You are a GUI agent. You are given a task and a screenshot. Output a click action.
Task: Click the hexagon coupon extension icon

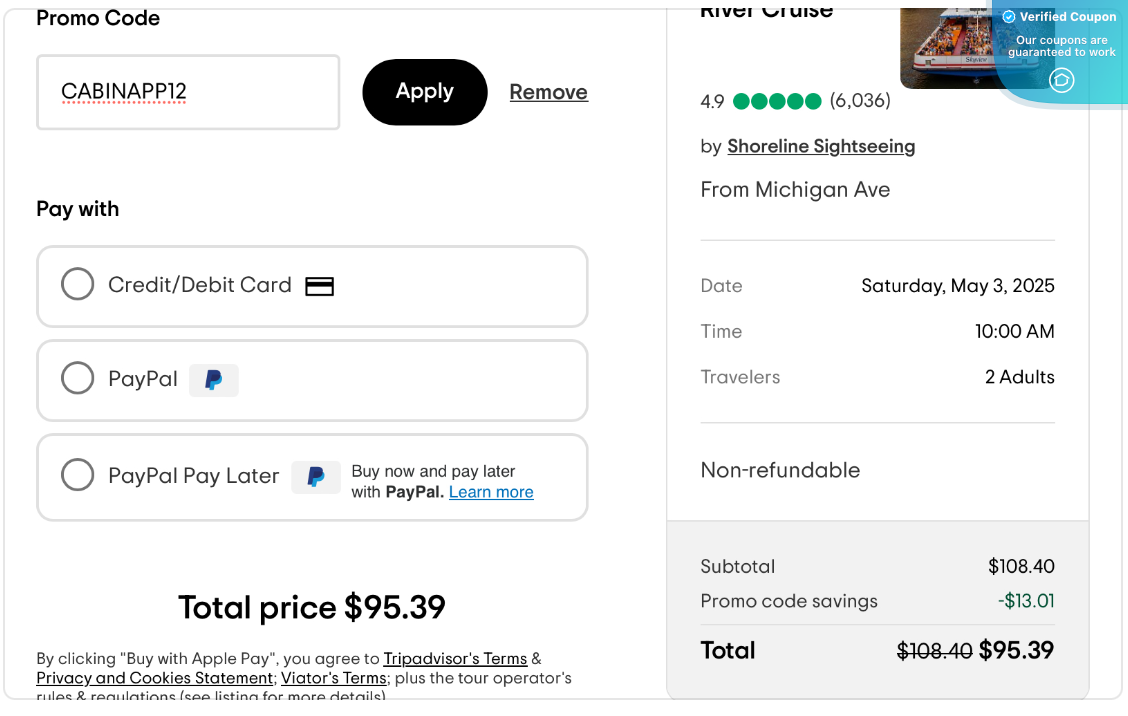coord(1062,80)
